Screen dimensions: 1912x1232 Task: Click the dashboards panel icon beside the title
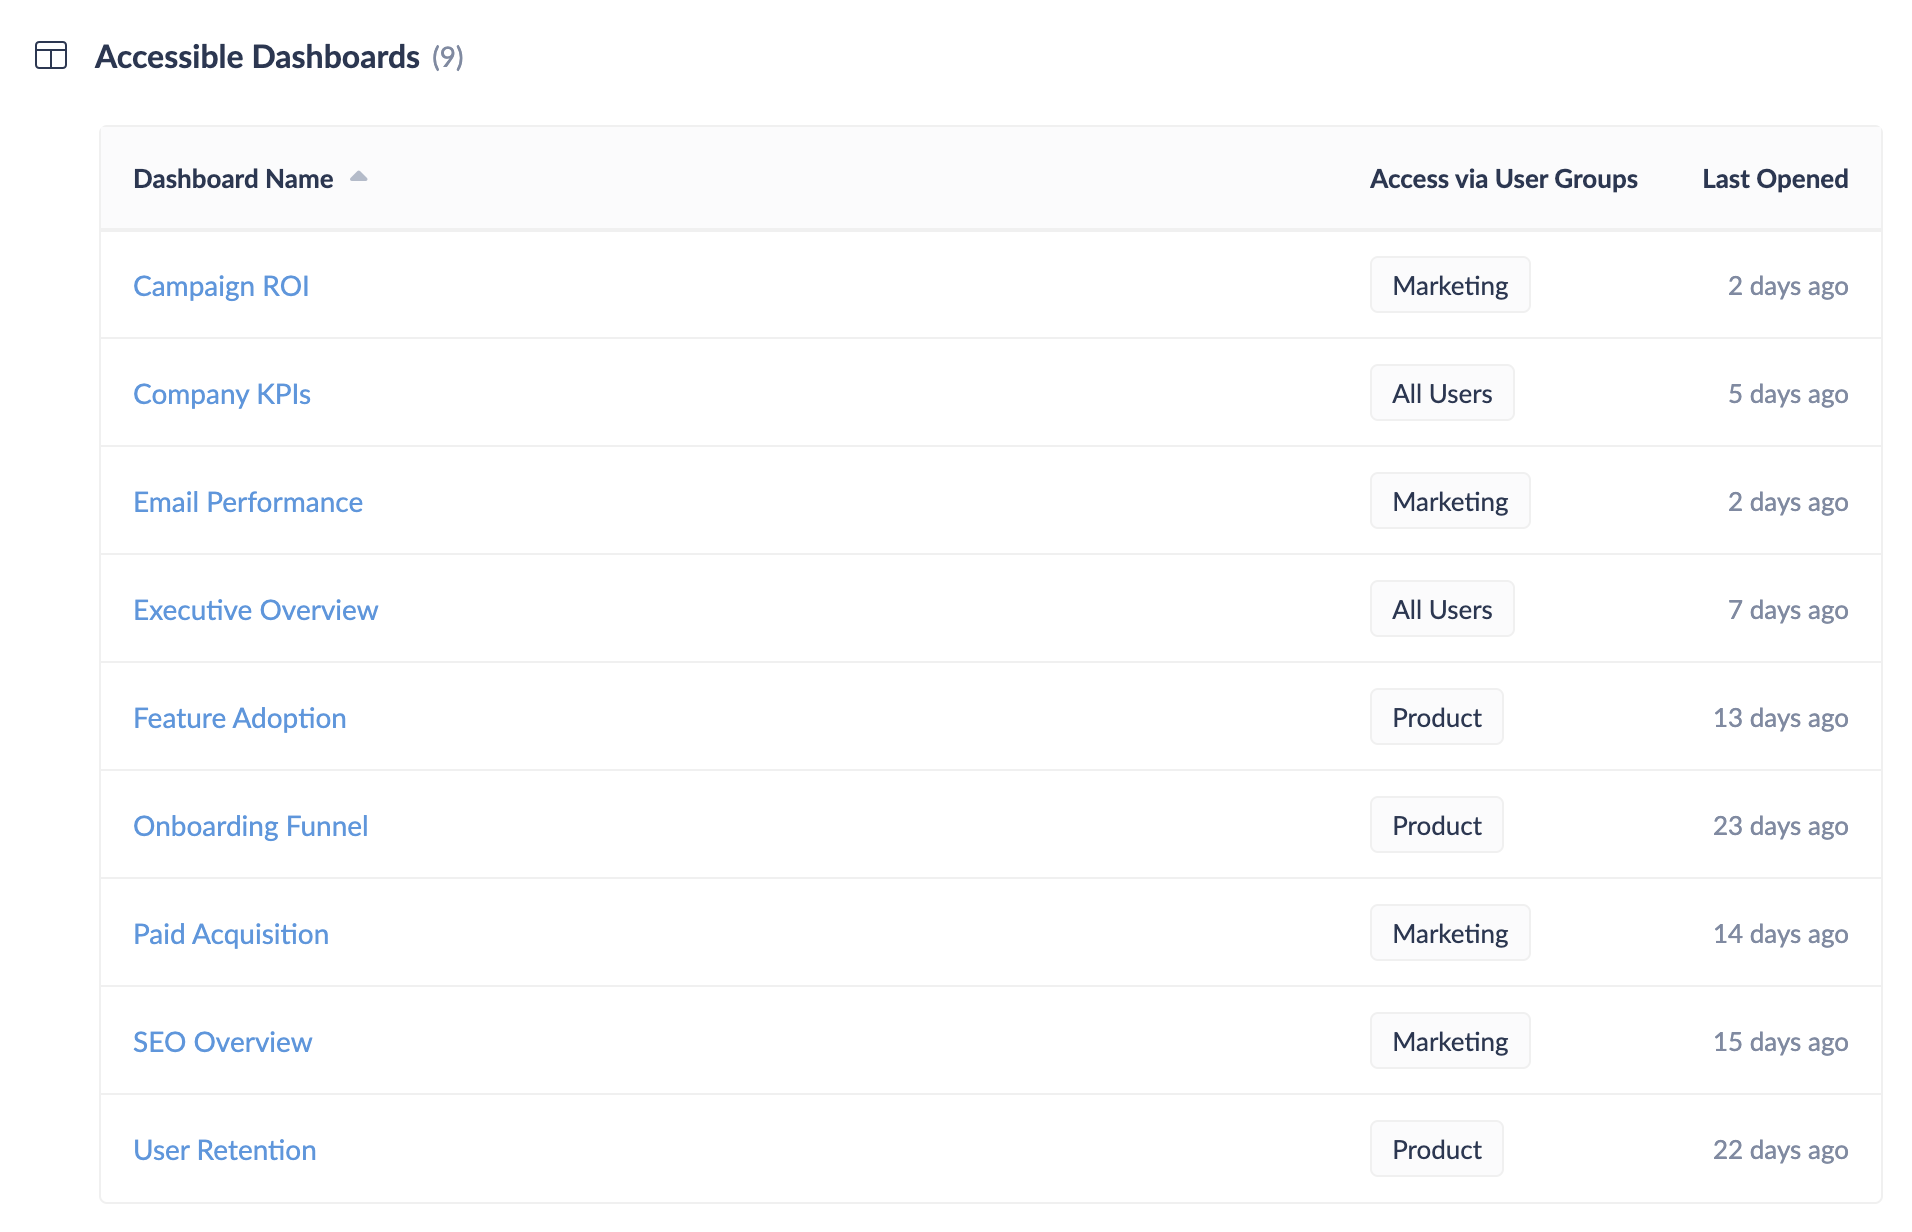[x=52, y=57]
